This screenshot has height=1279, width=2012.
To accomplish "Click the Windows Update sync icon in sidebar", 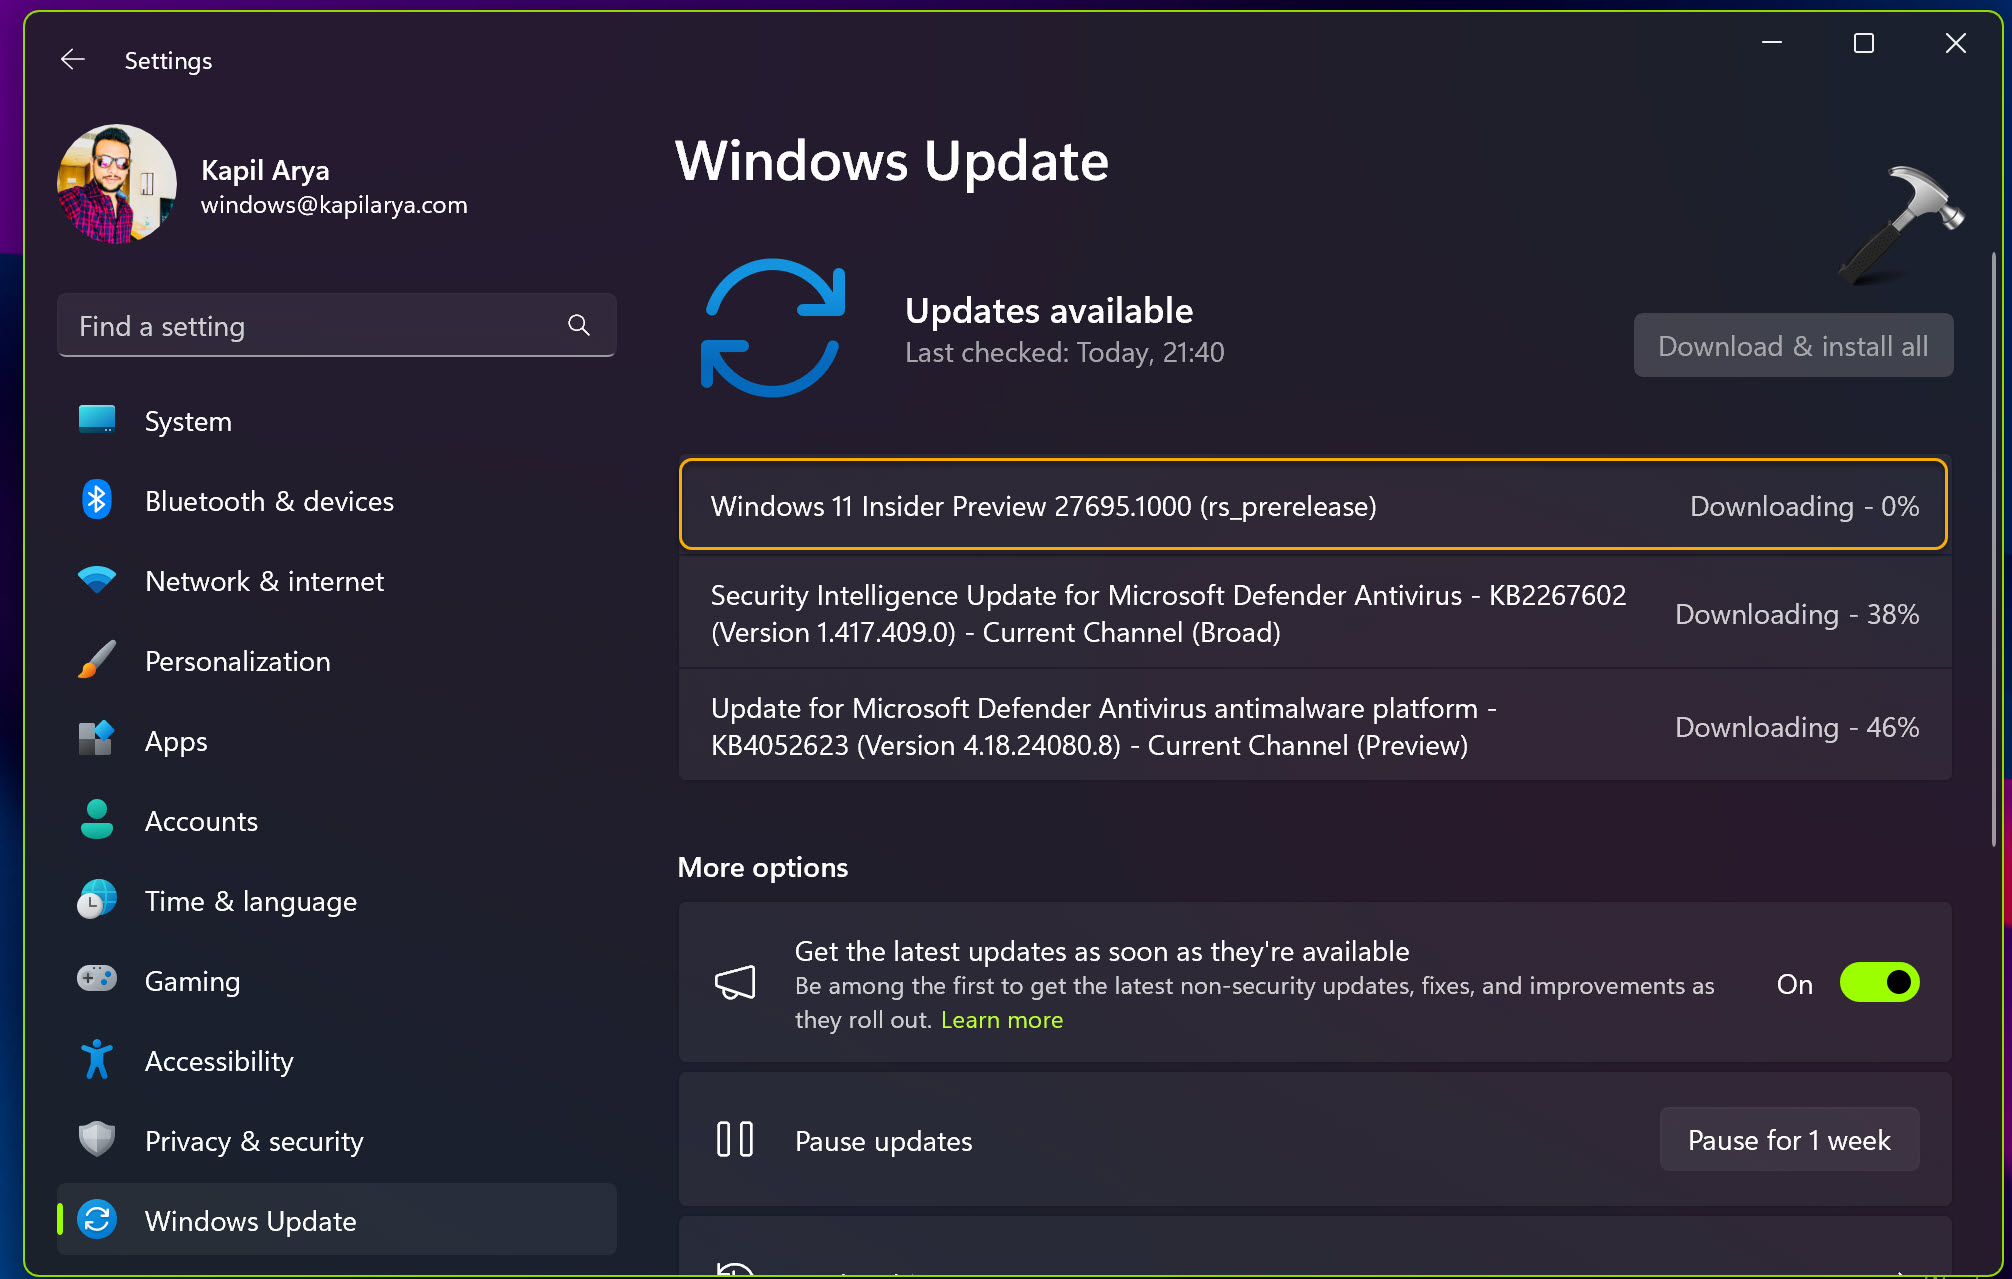I will point(97,1220).
